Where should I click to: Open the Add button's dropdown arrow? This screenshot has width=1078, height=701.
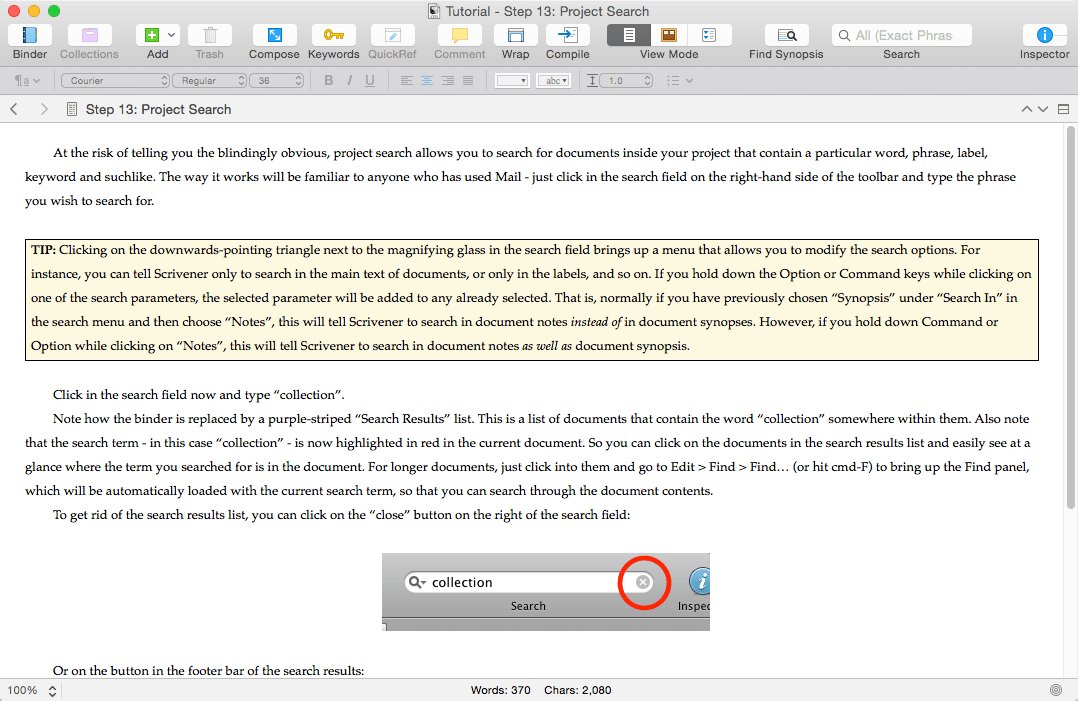click(172, 35)
